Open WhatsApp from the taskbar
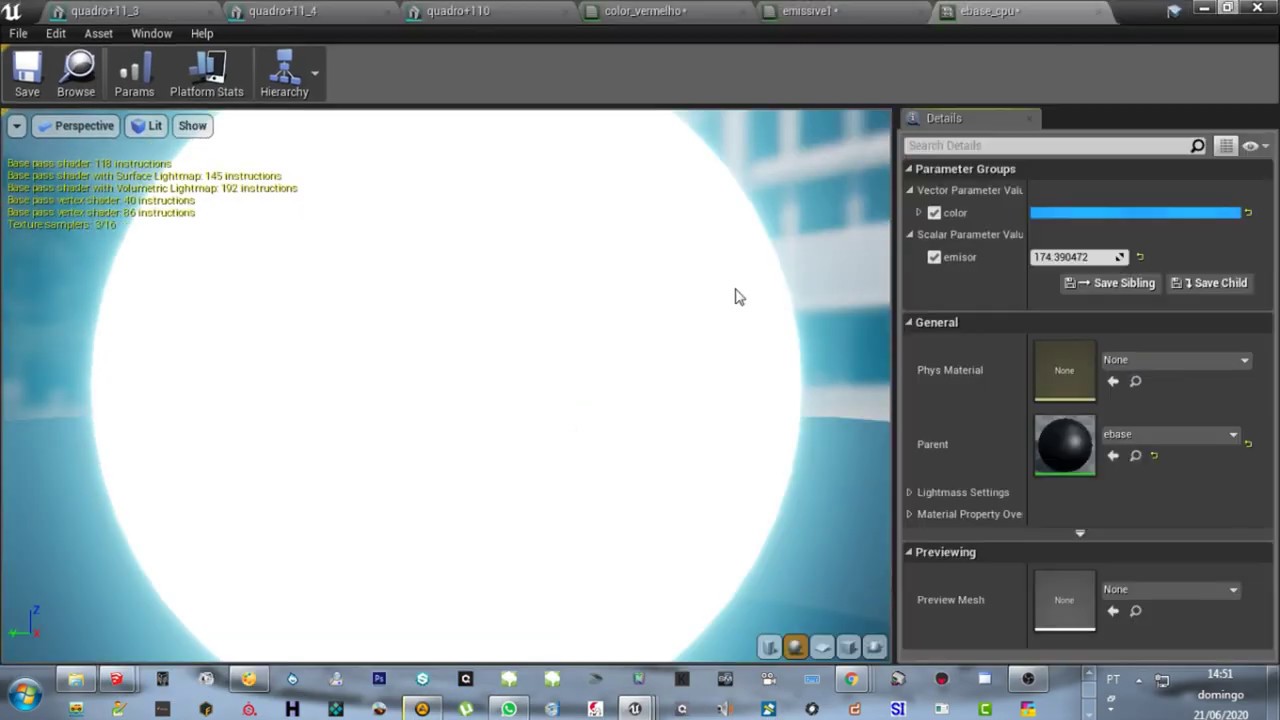1280x720 pixels. click(509, 709)
